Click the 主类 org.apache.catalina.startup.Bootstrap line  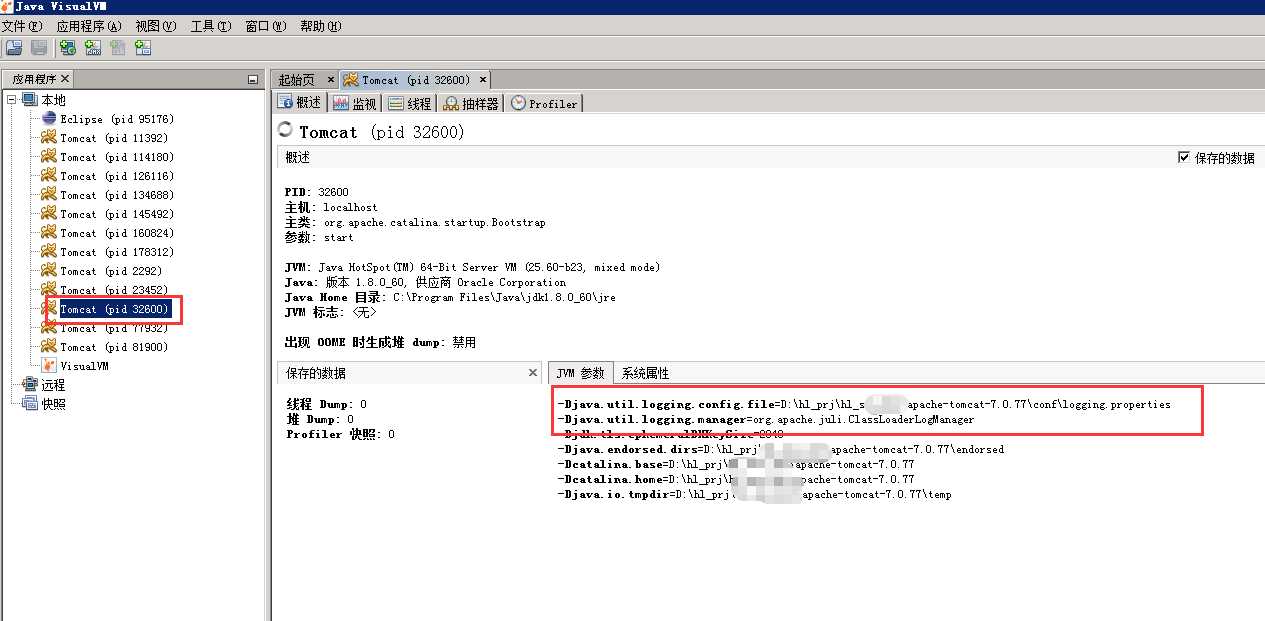[415, 222]
